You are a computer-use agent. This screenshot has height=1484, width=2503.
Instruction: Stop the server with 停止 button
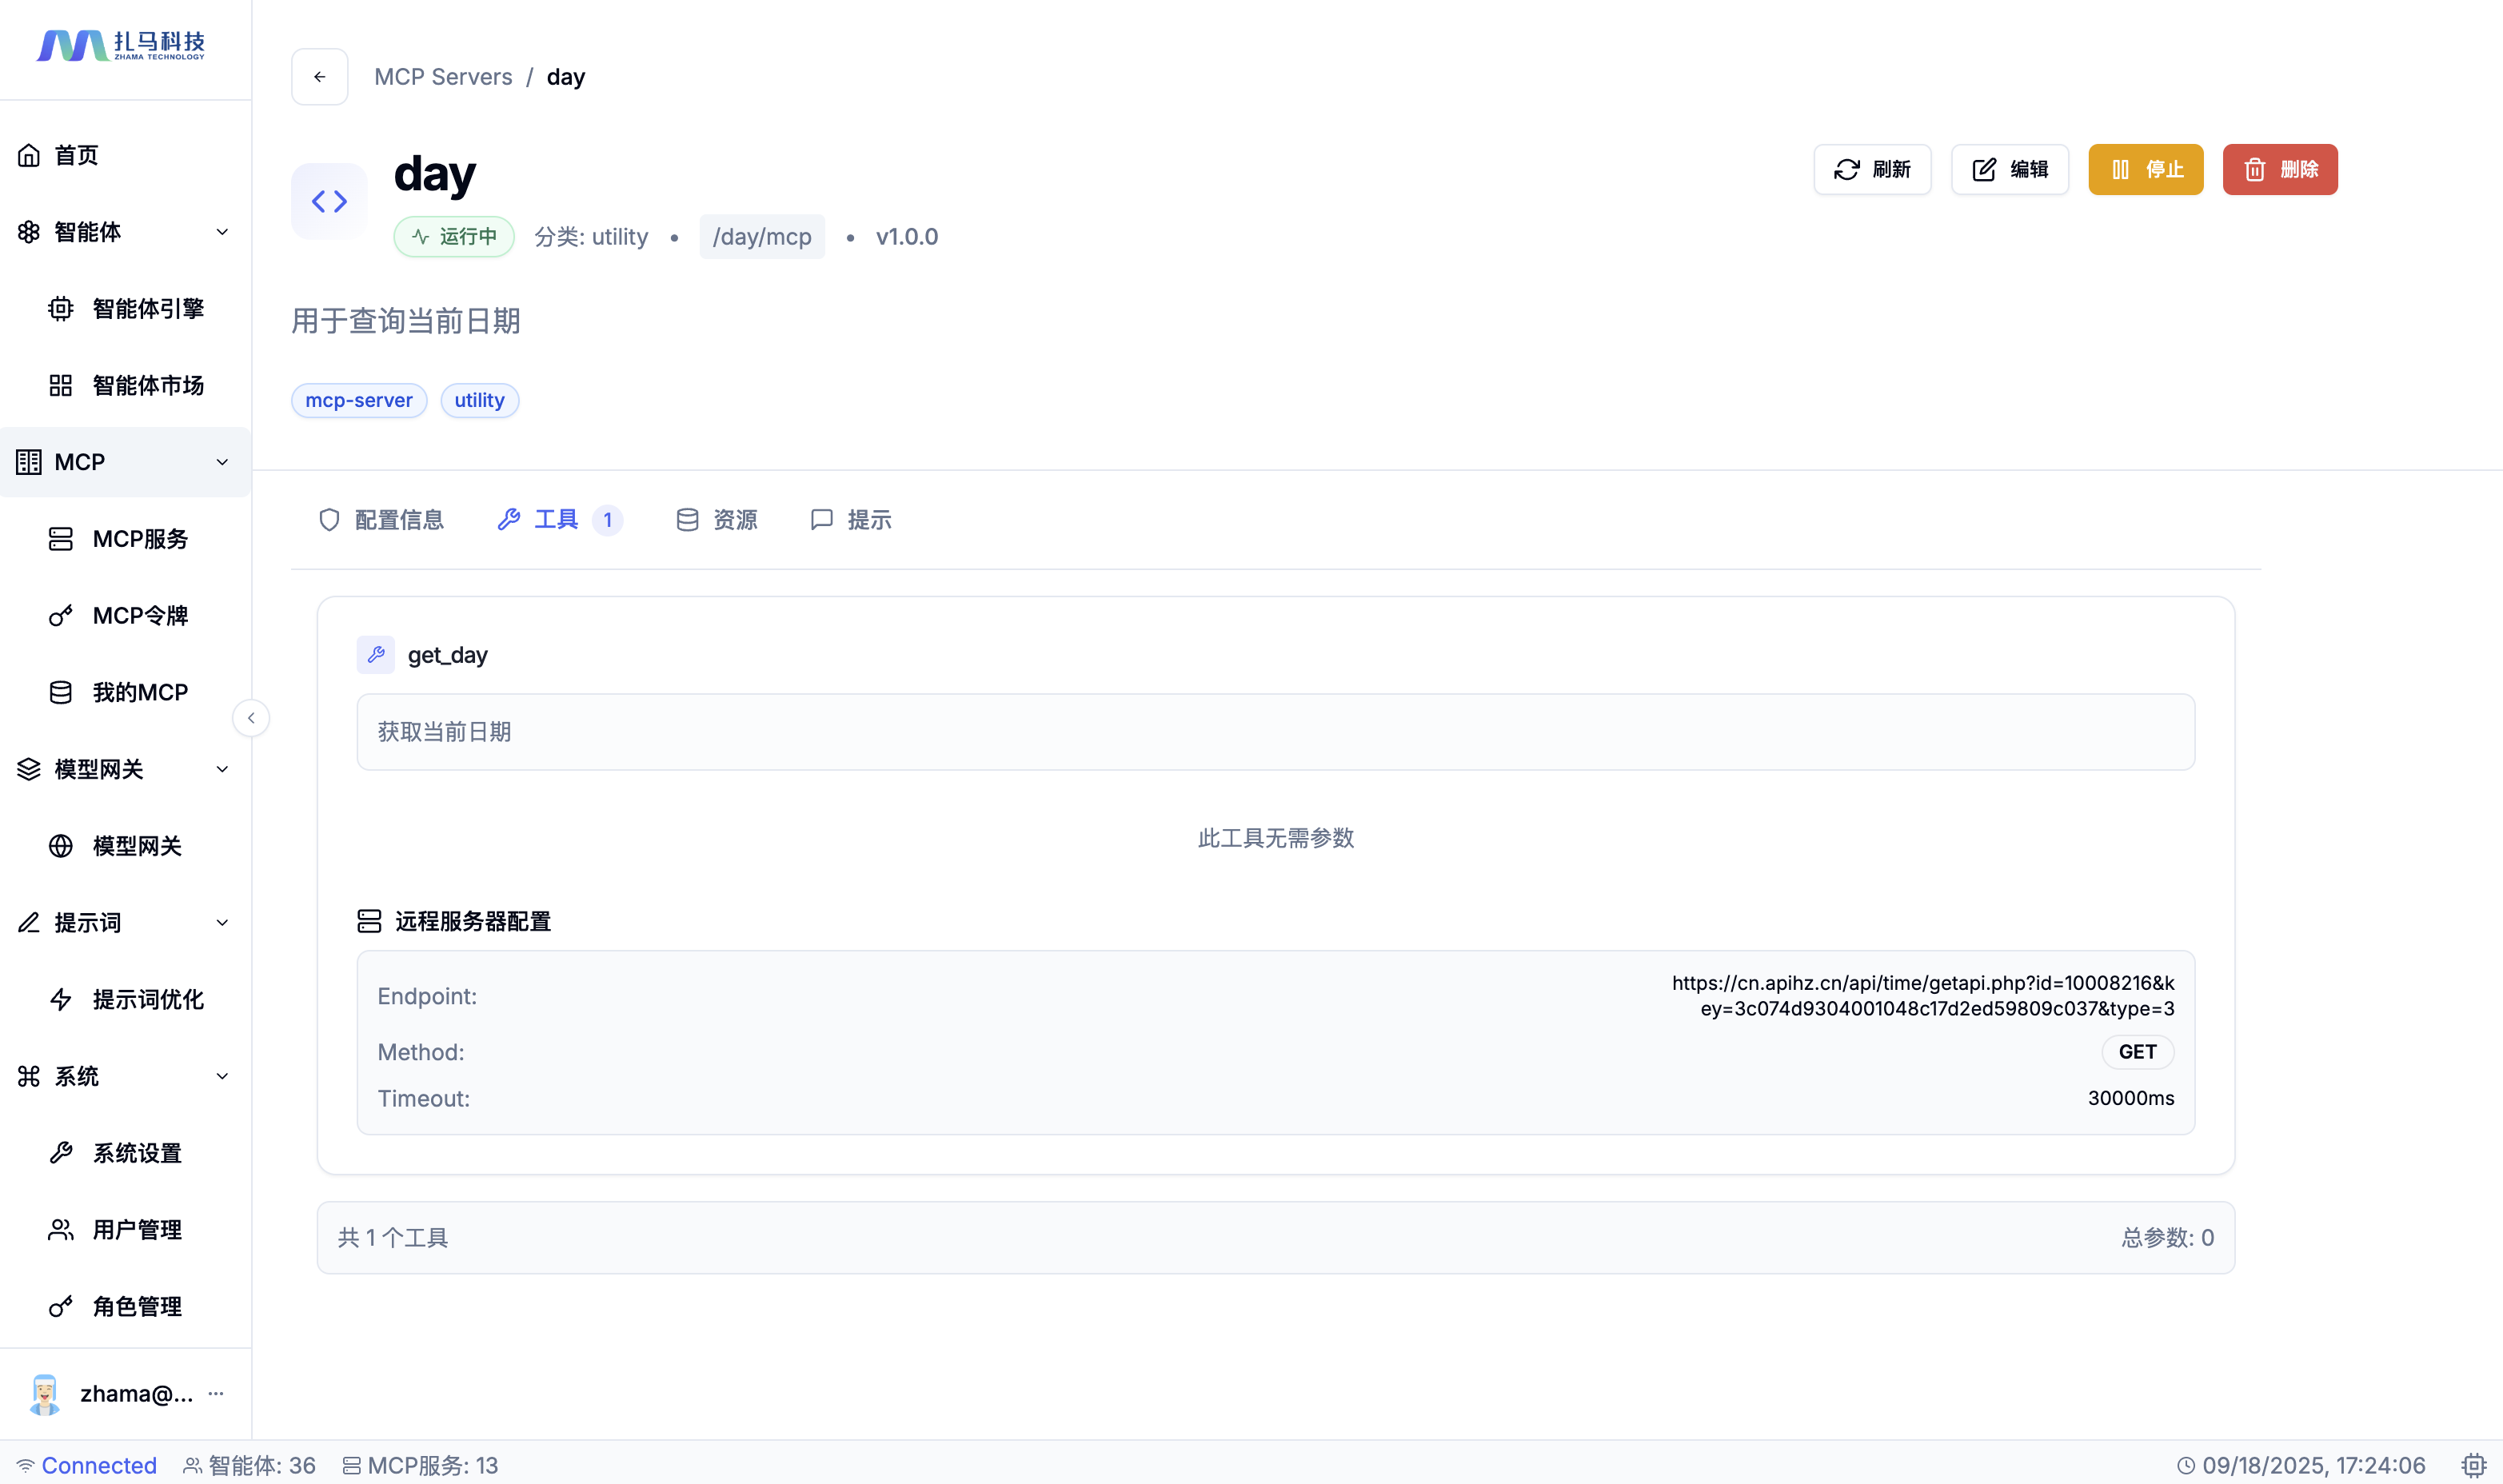[x=2145, y=169]
